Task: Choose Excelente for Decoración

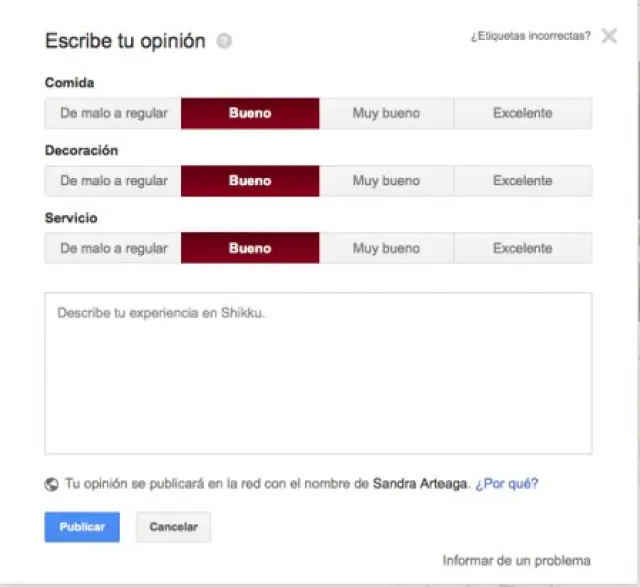Action: pyautogui.click(x=522, y=181)
